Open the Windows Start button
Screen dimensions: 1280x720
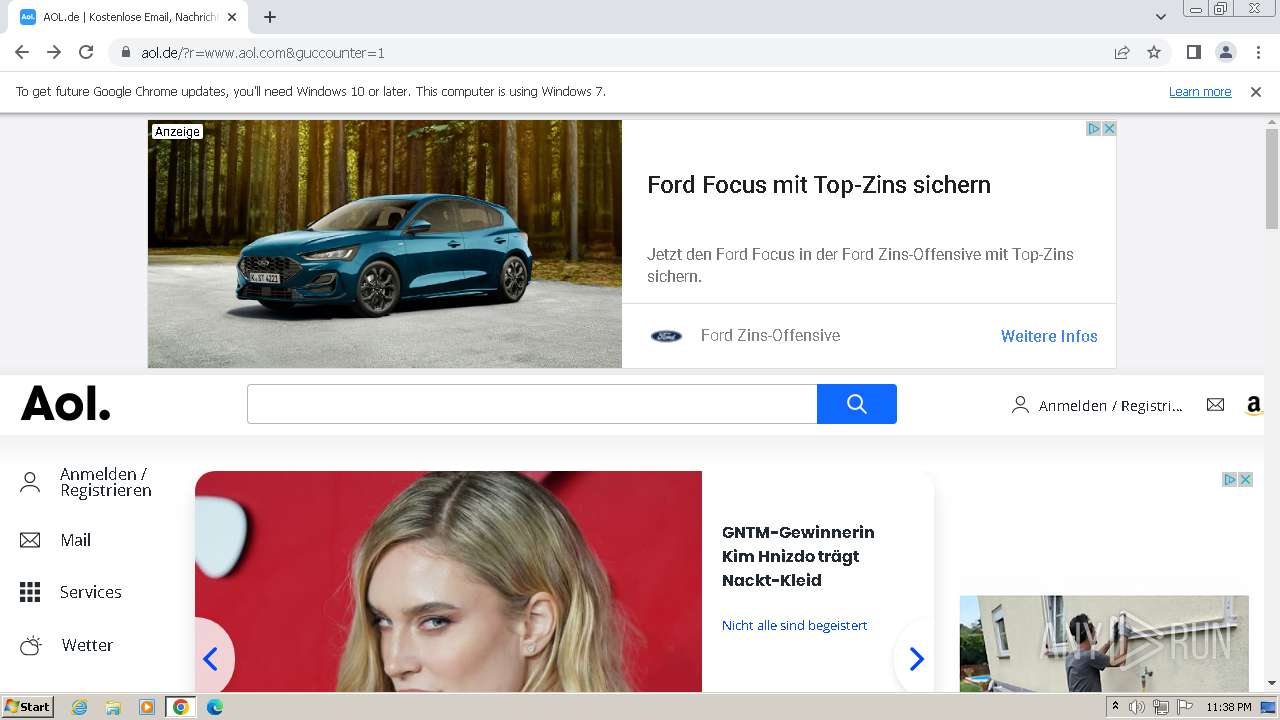coord(28,707)
